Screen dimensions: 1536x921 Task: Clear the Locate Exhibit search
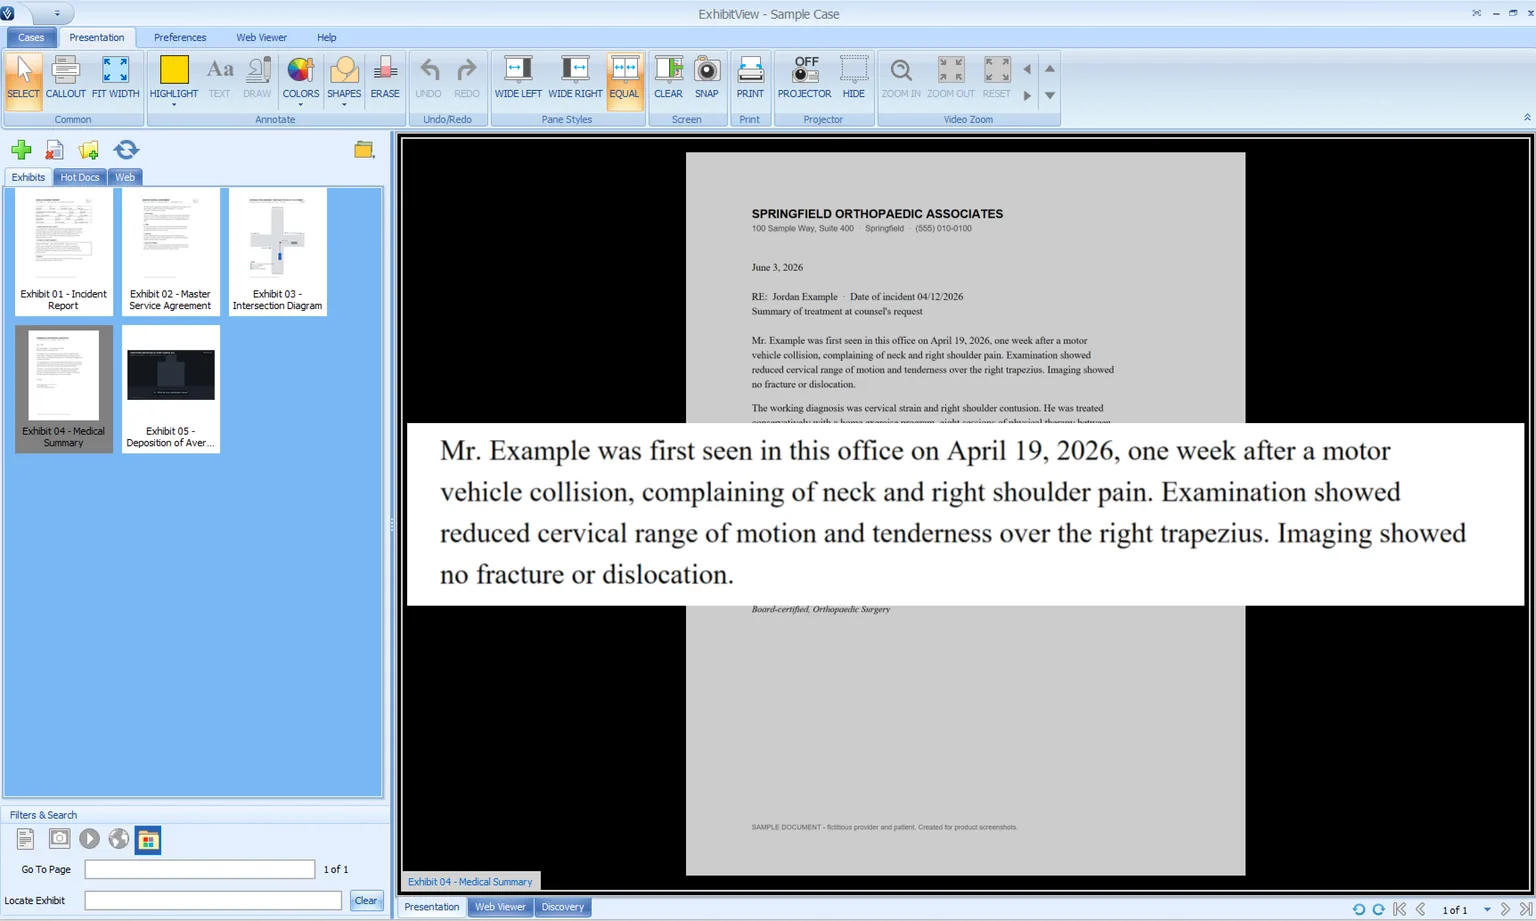[x=366, y=900]
